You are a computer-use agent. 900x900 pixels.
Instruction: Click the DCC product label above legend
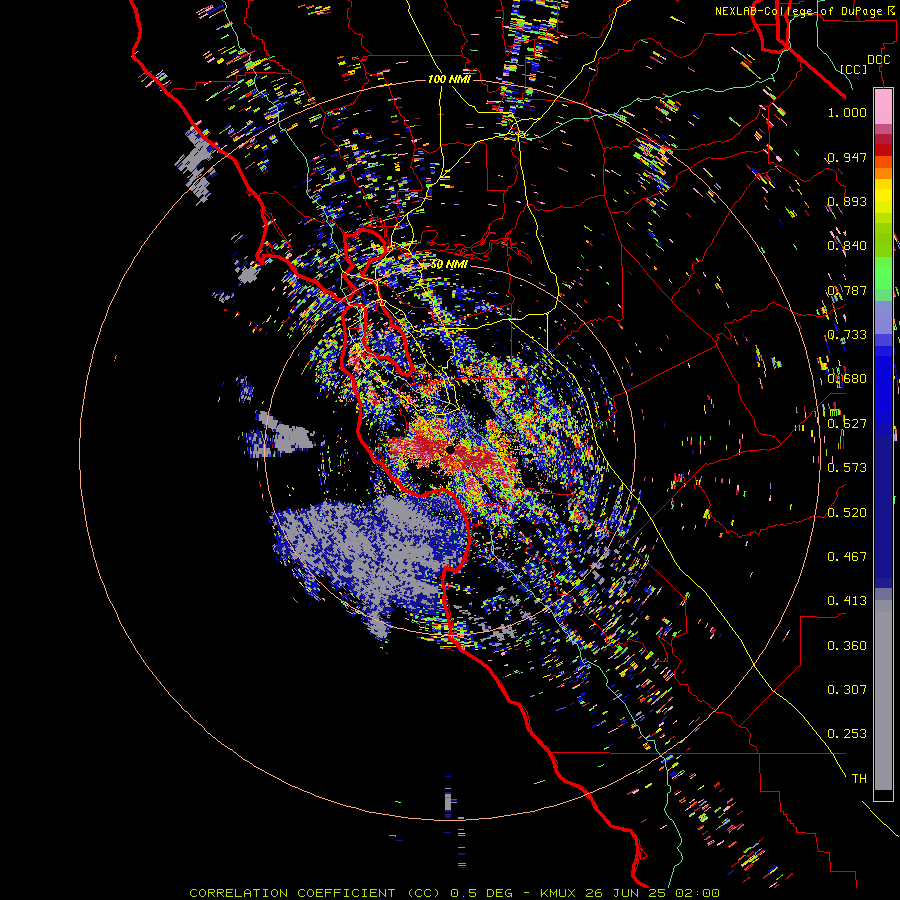(878, 60)
